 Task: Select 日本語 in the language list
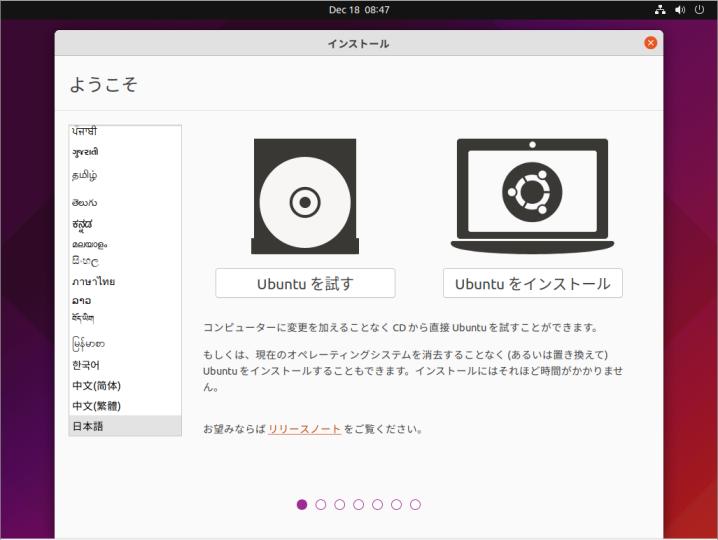[x=125, y=426]
